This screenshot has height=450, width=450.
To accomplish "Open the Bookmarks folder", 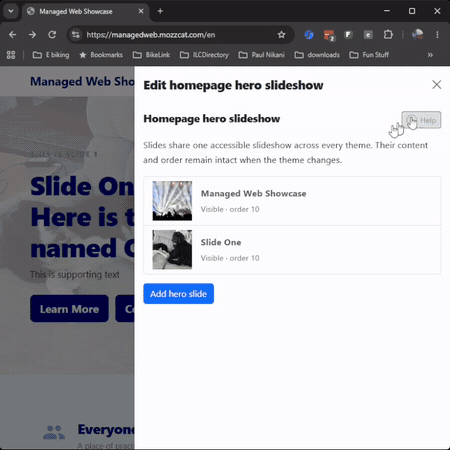I will tap(101, 55).
